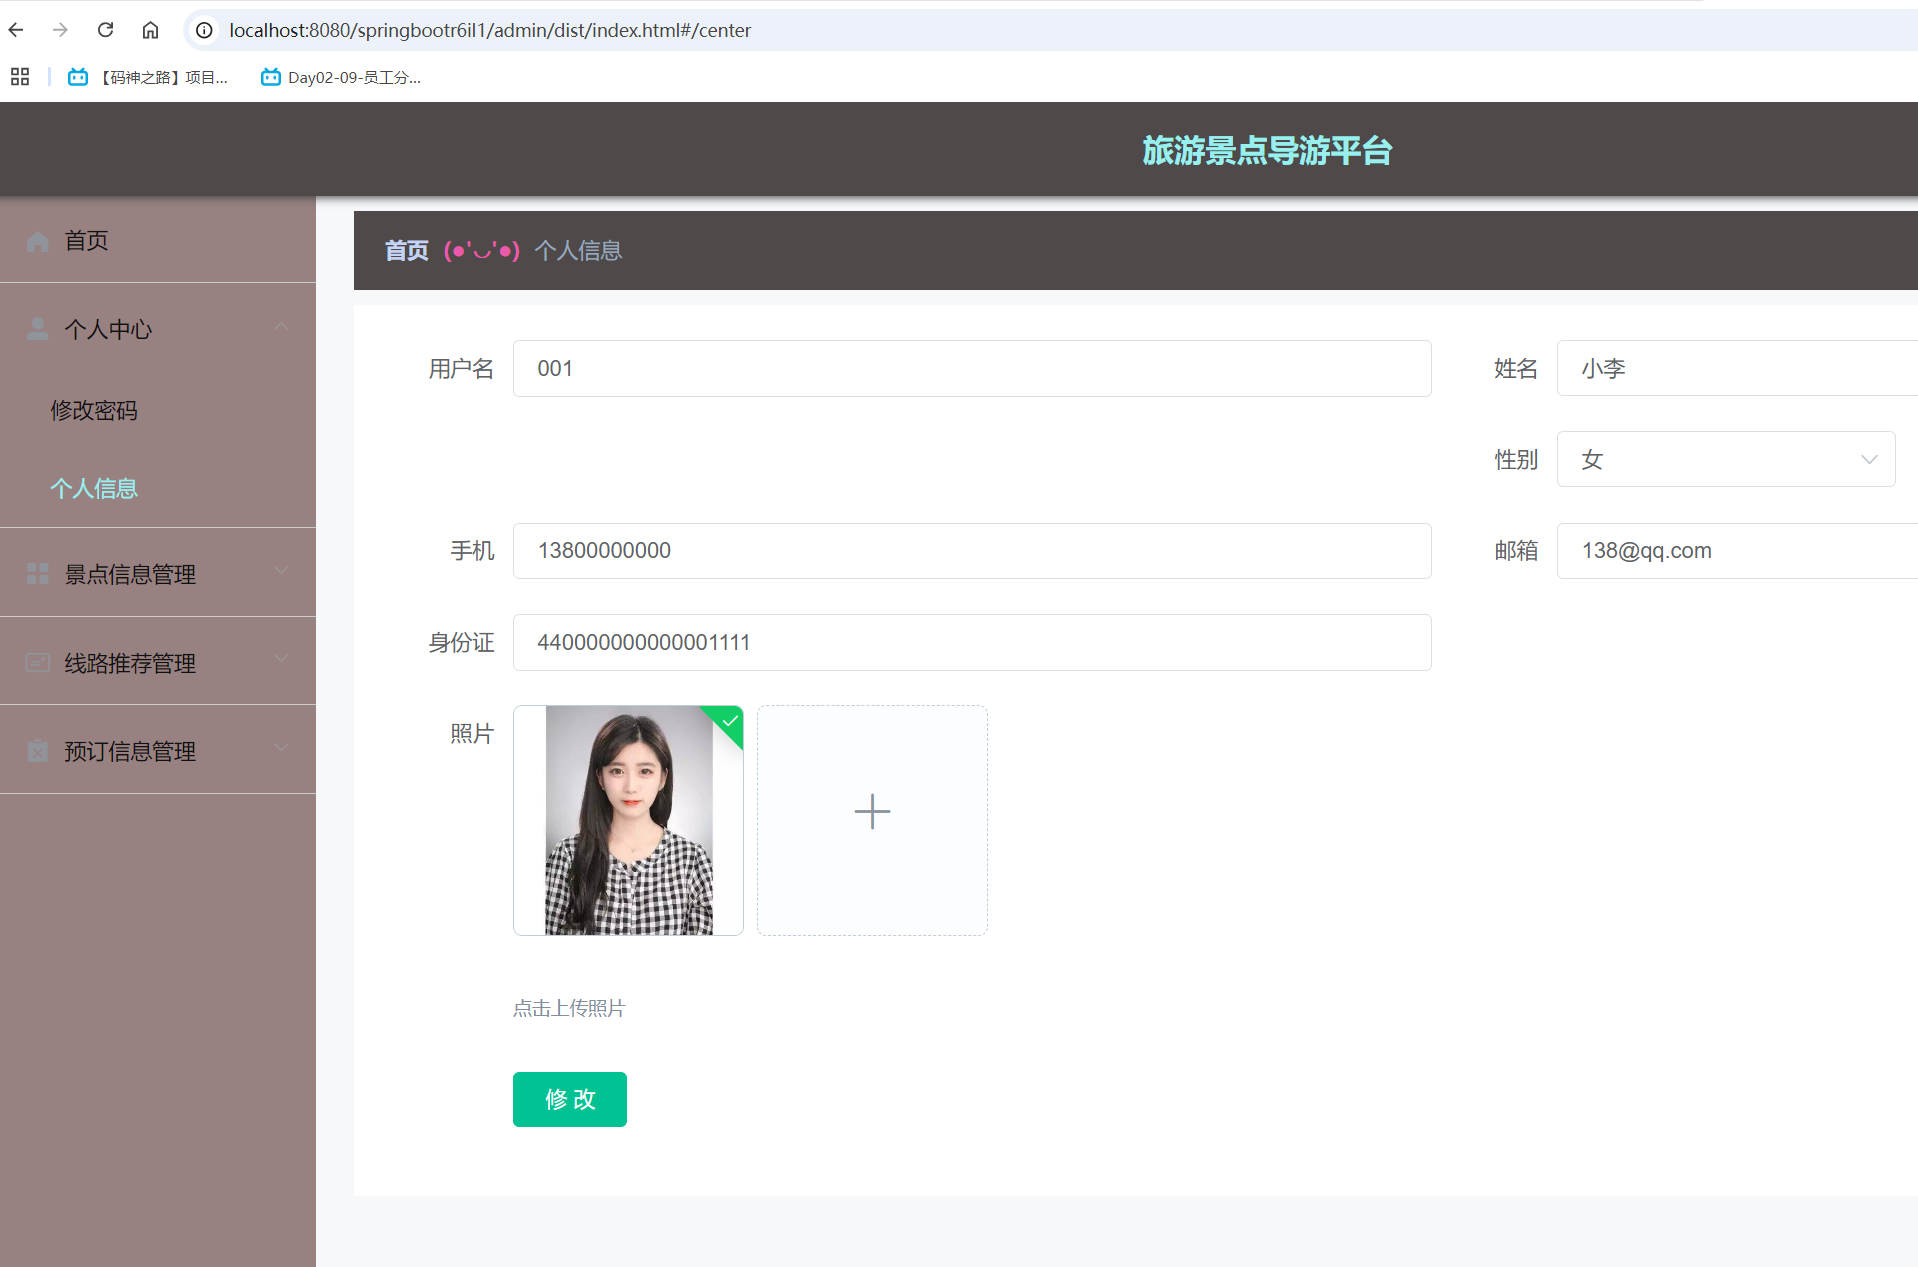Click 首页 in the breadcrumb bar
Image resolution: width=1918 pixels, height=1267 pixels.
tap(405, 250)
